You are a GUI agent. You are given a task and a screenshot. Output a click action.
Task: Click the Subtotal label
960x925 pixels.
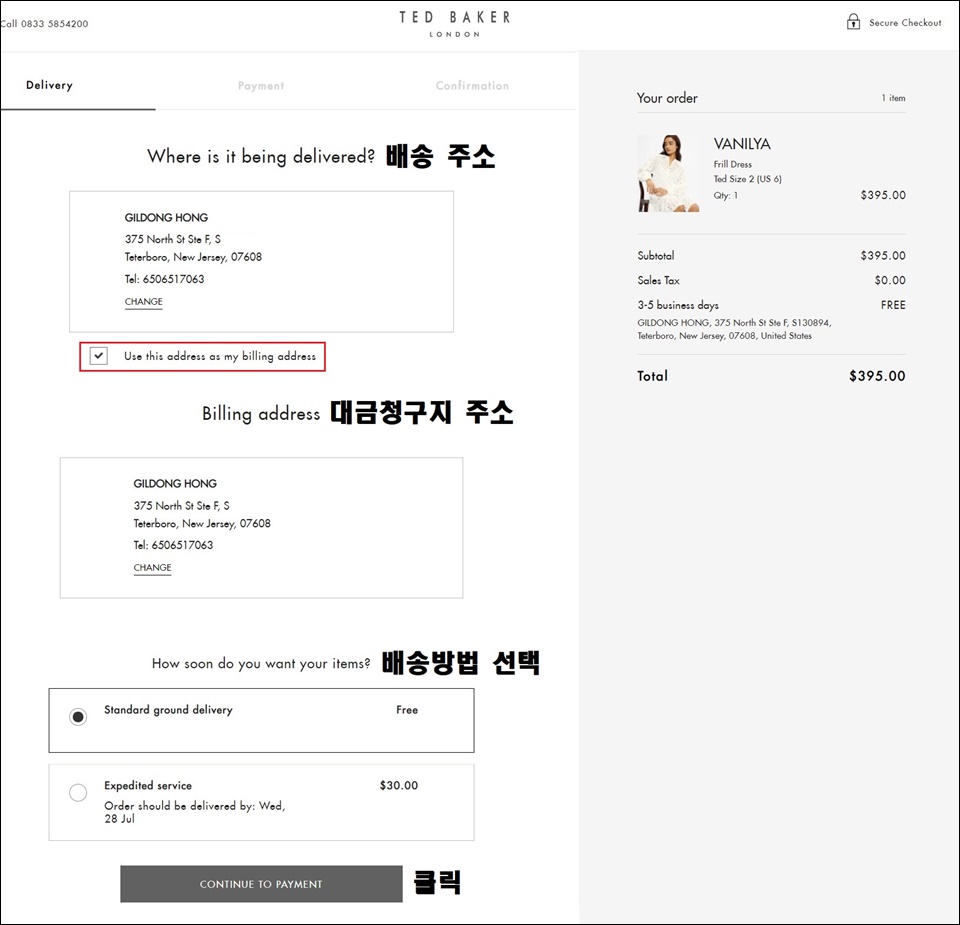(x=656, y=255)
